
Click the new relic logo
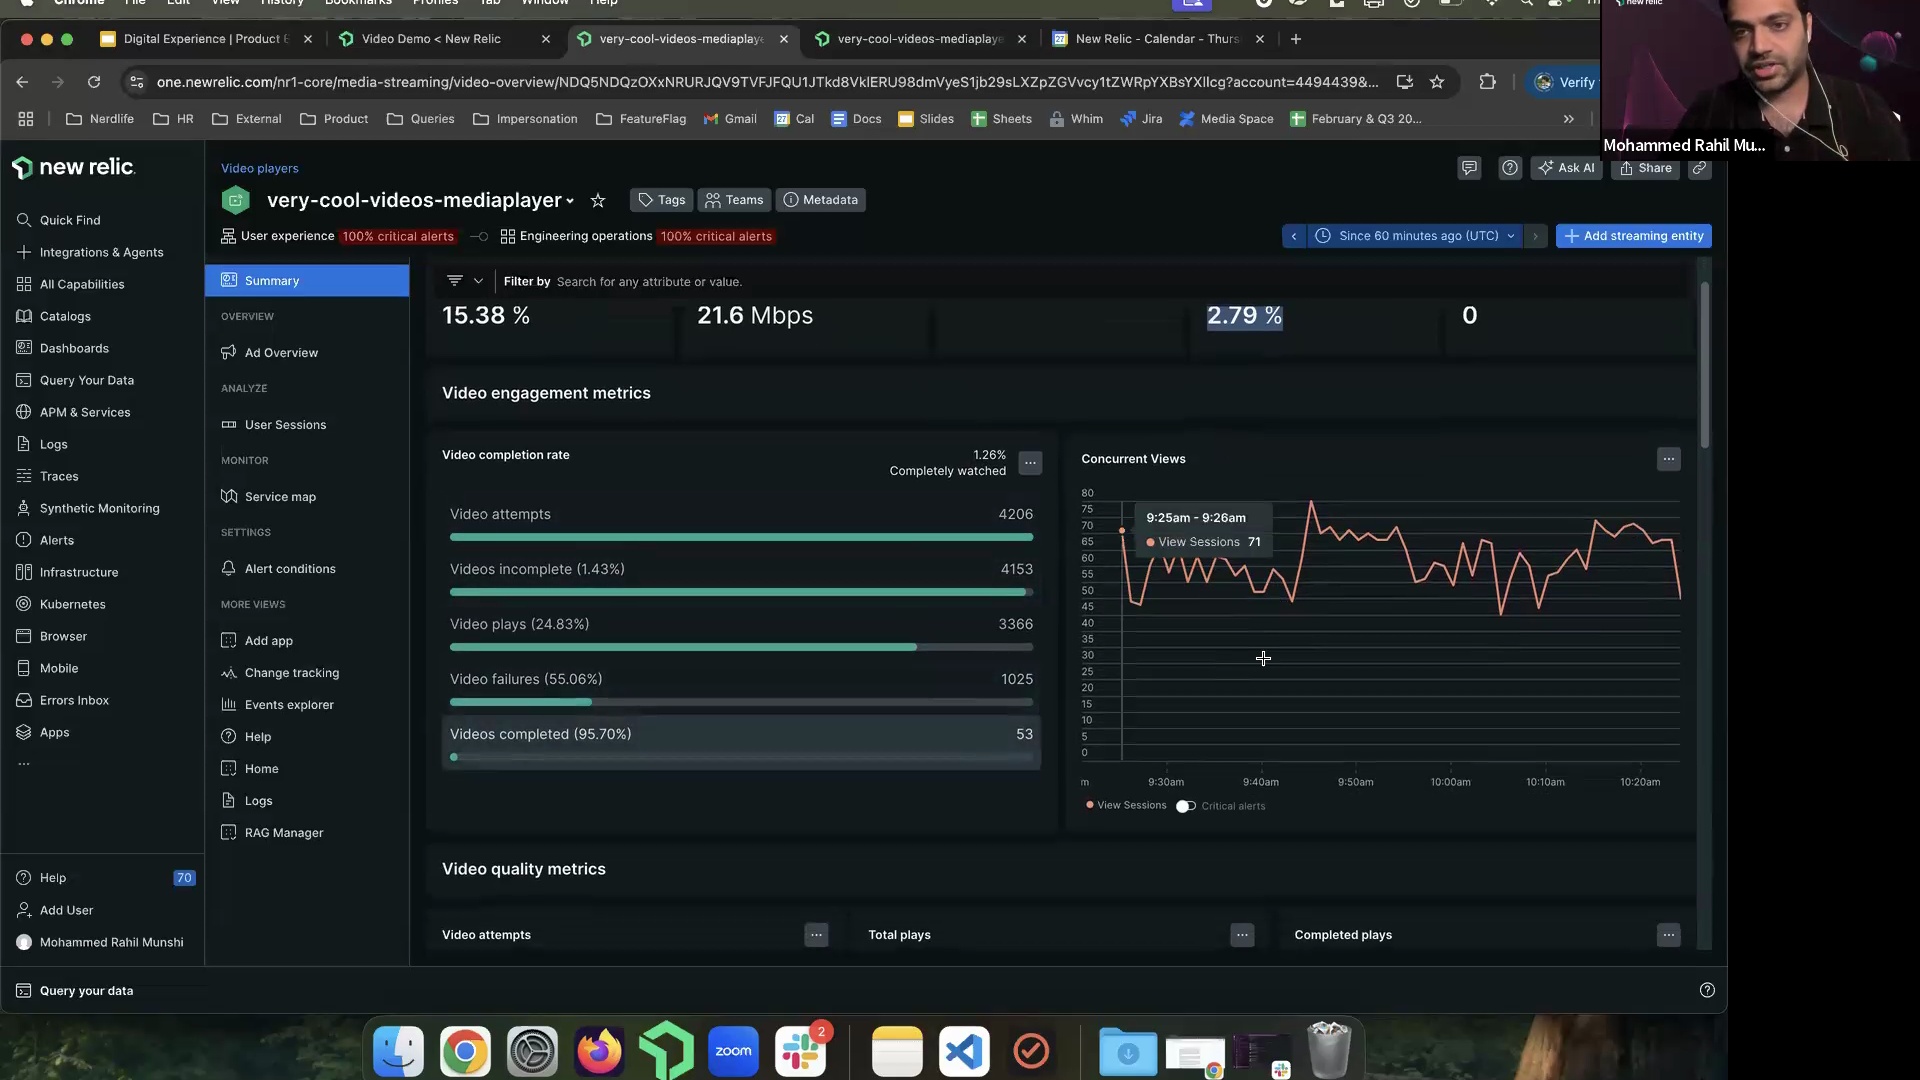point(73,167)
